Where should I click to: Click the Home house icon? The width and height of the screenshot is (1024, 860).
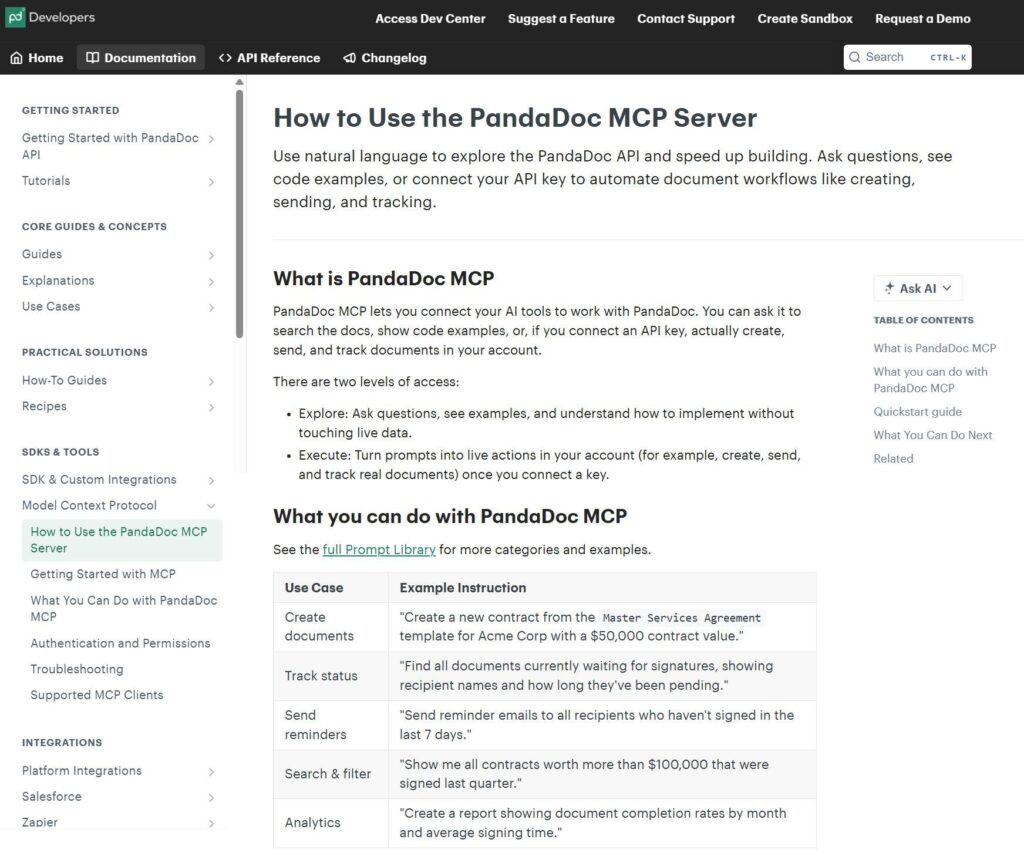pyautogui.click(x=17, y=58)
